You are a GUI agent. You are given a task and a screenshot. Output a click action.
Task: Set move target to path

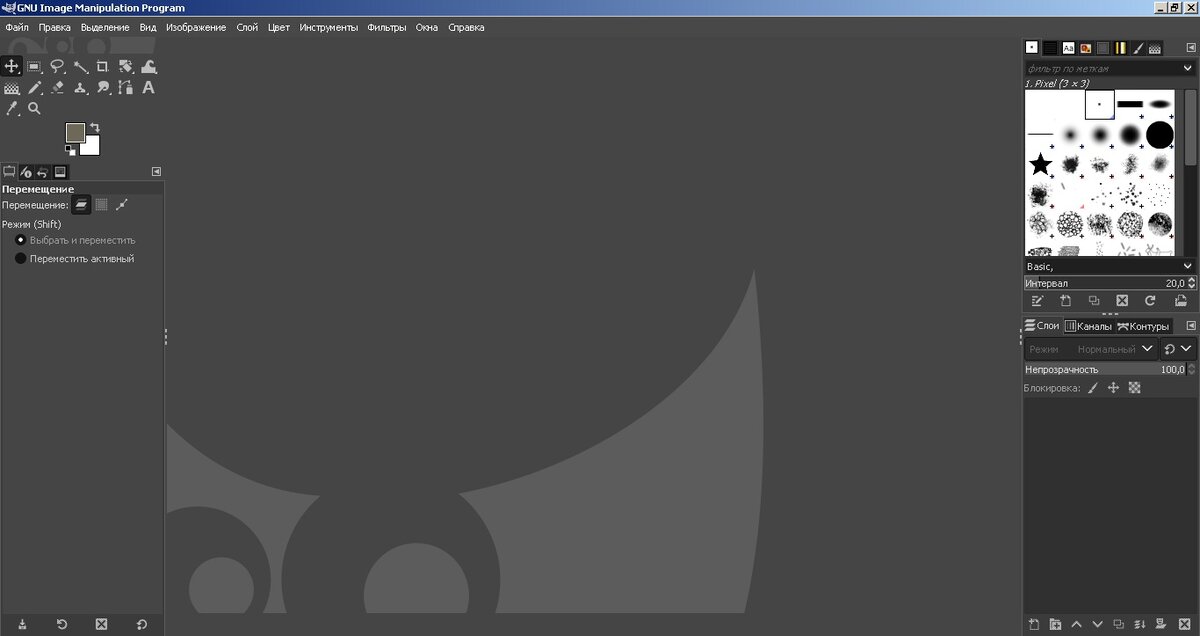tap(121, 204)
